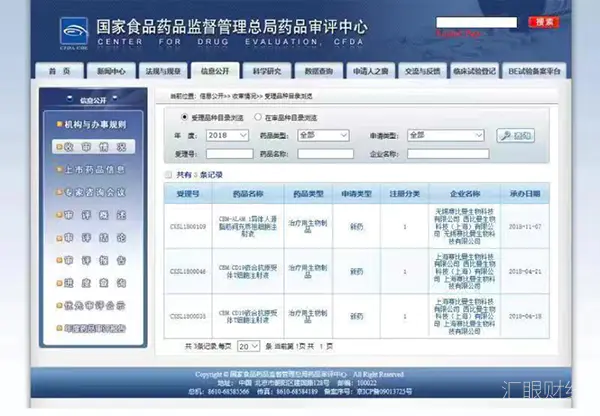Click the company name in the 2018-11-07 row

465,227
